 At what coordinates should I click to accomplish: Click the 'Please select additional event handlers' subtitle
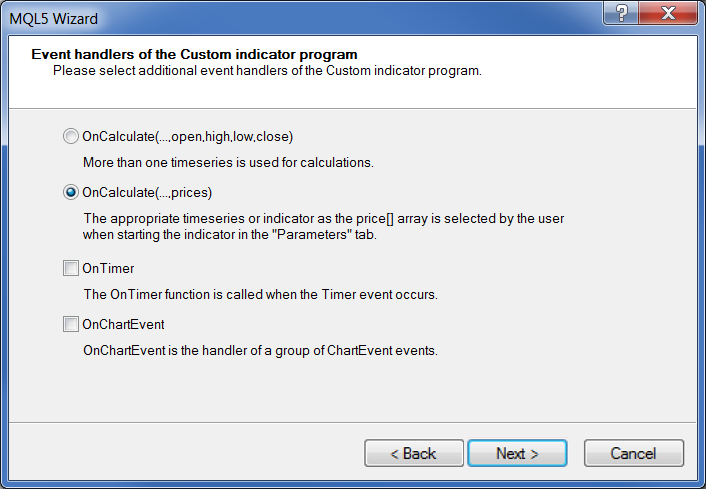tap(267, 71)
